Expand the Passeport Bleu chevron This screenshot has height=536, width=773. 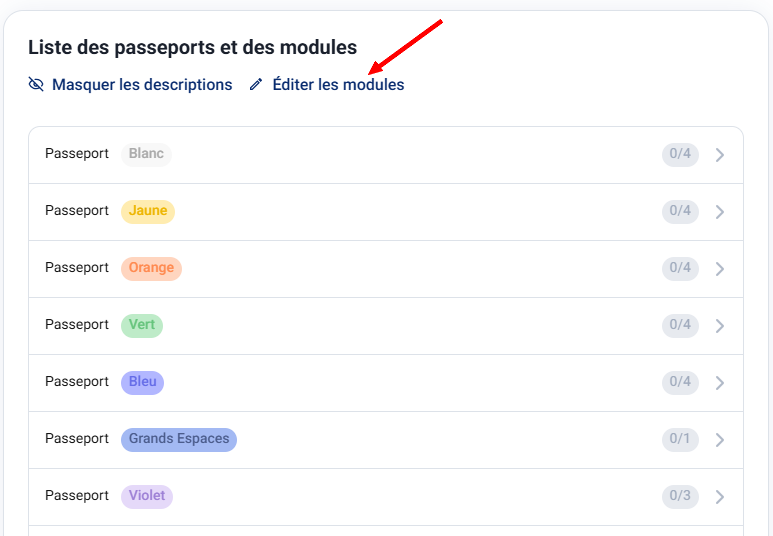tap(720, 383)
